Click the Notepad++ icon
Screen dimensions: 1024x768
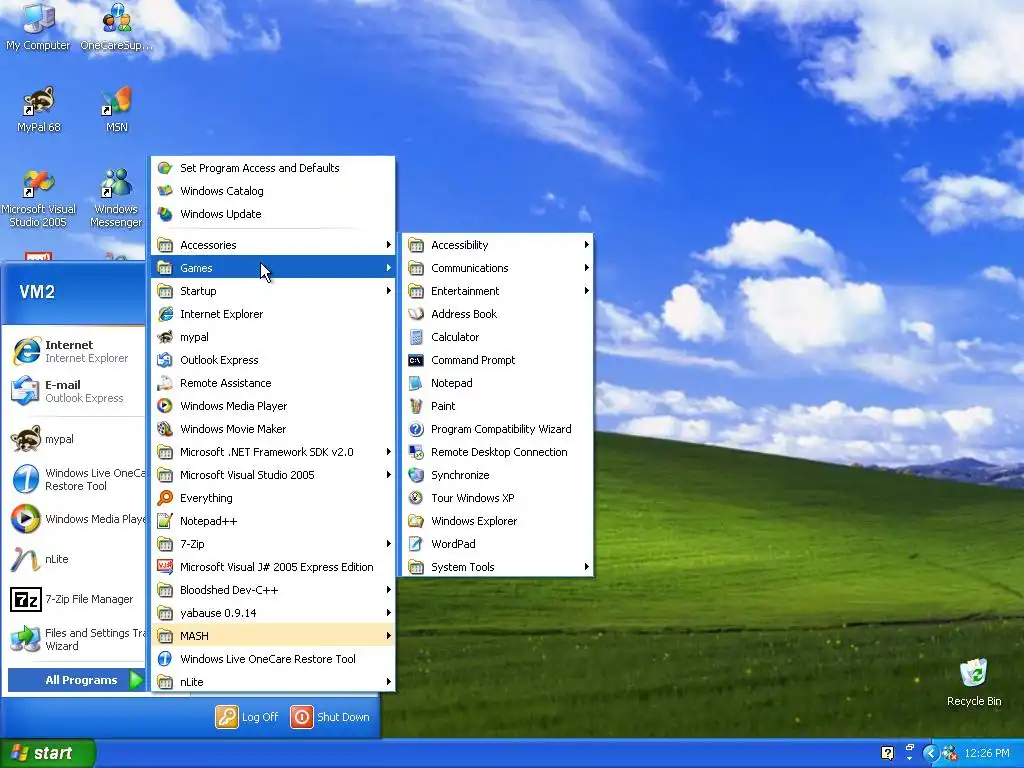point(165,520)
